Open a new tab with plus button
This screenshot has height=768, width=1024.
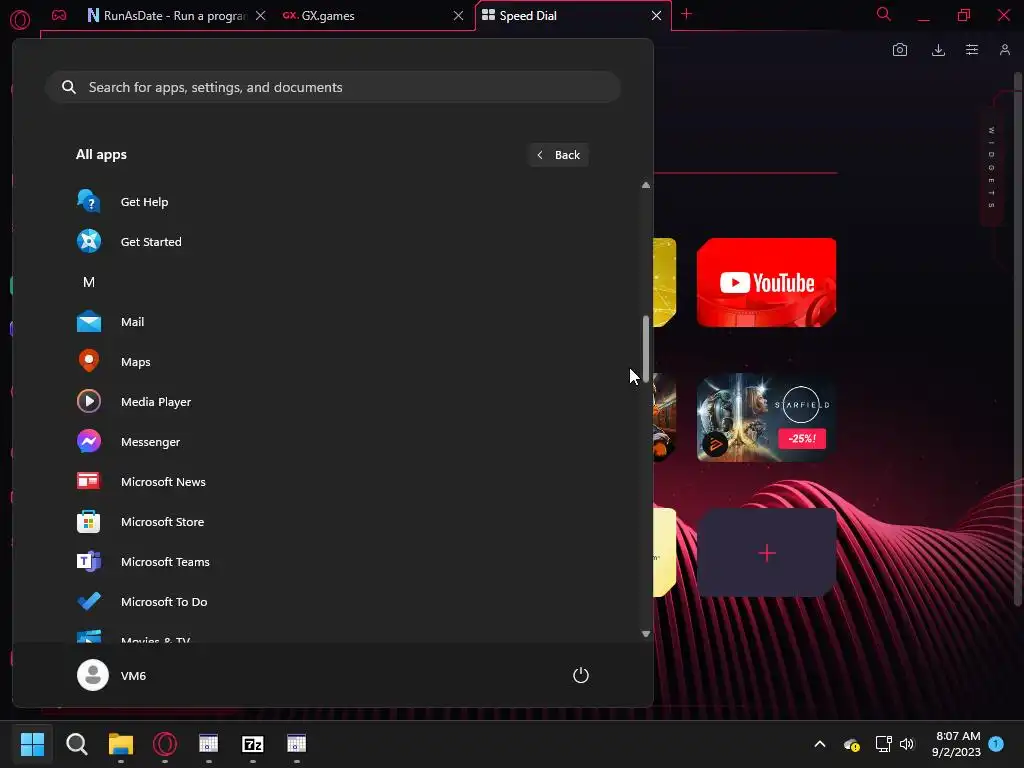pyautogui.click(x=686, y=14)
